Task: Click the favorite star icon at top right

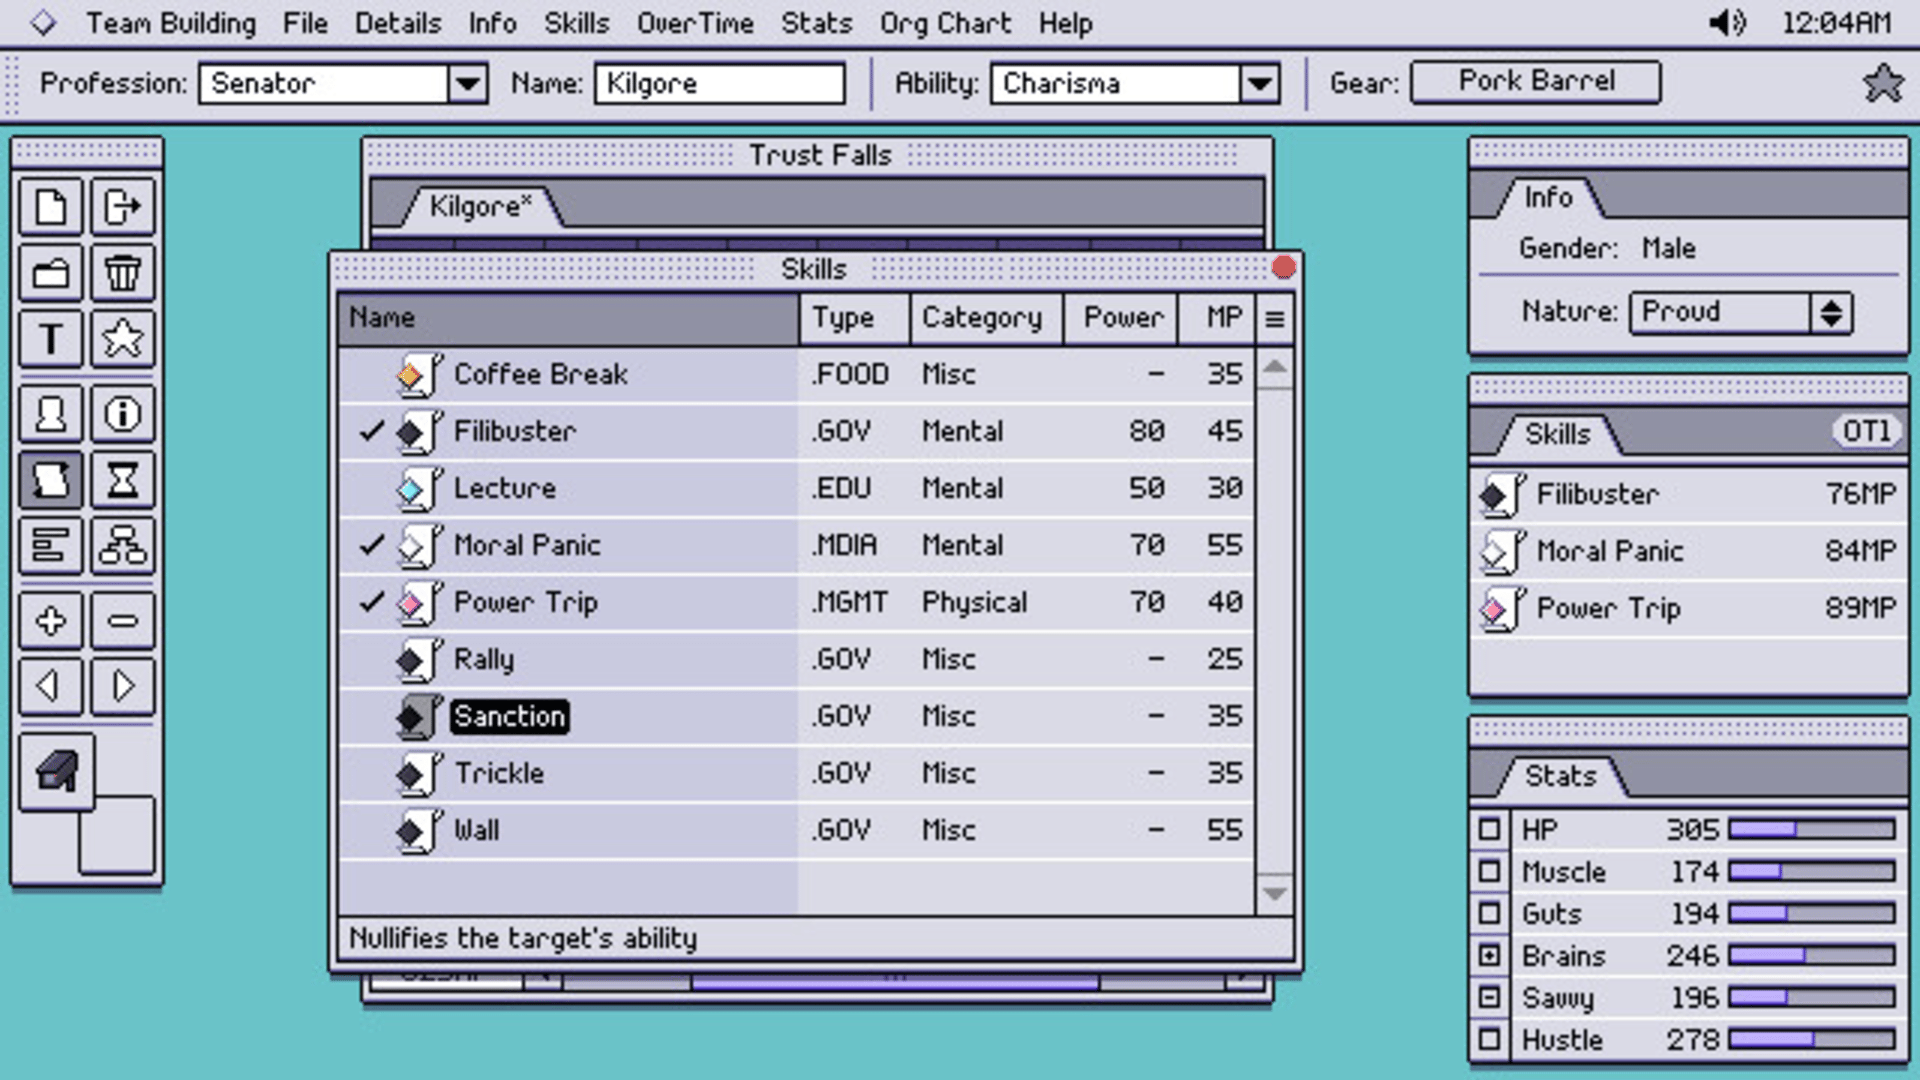Action: click(x=1882, y=83)
